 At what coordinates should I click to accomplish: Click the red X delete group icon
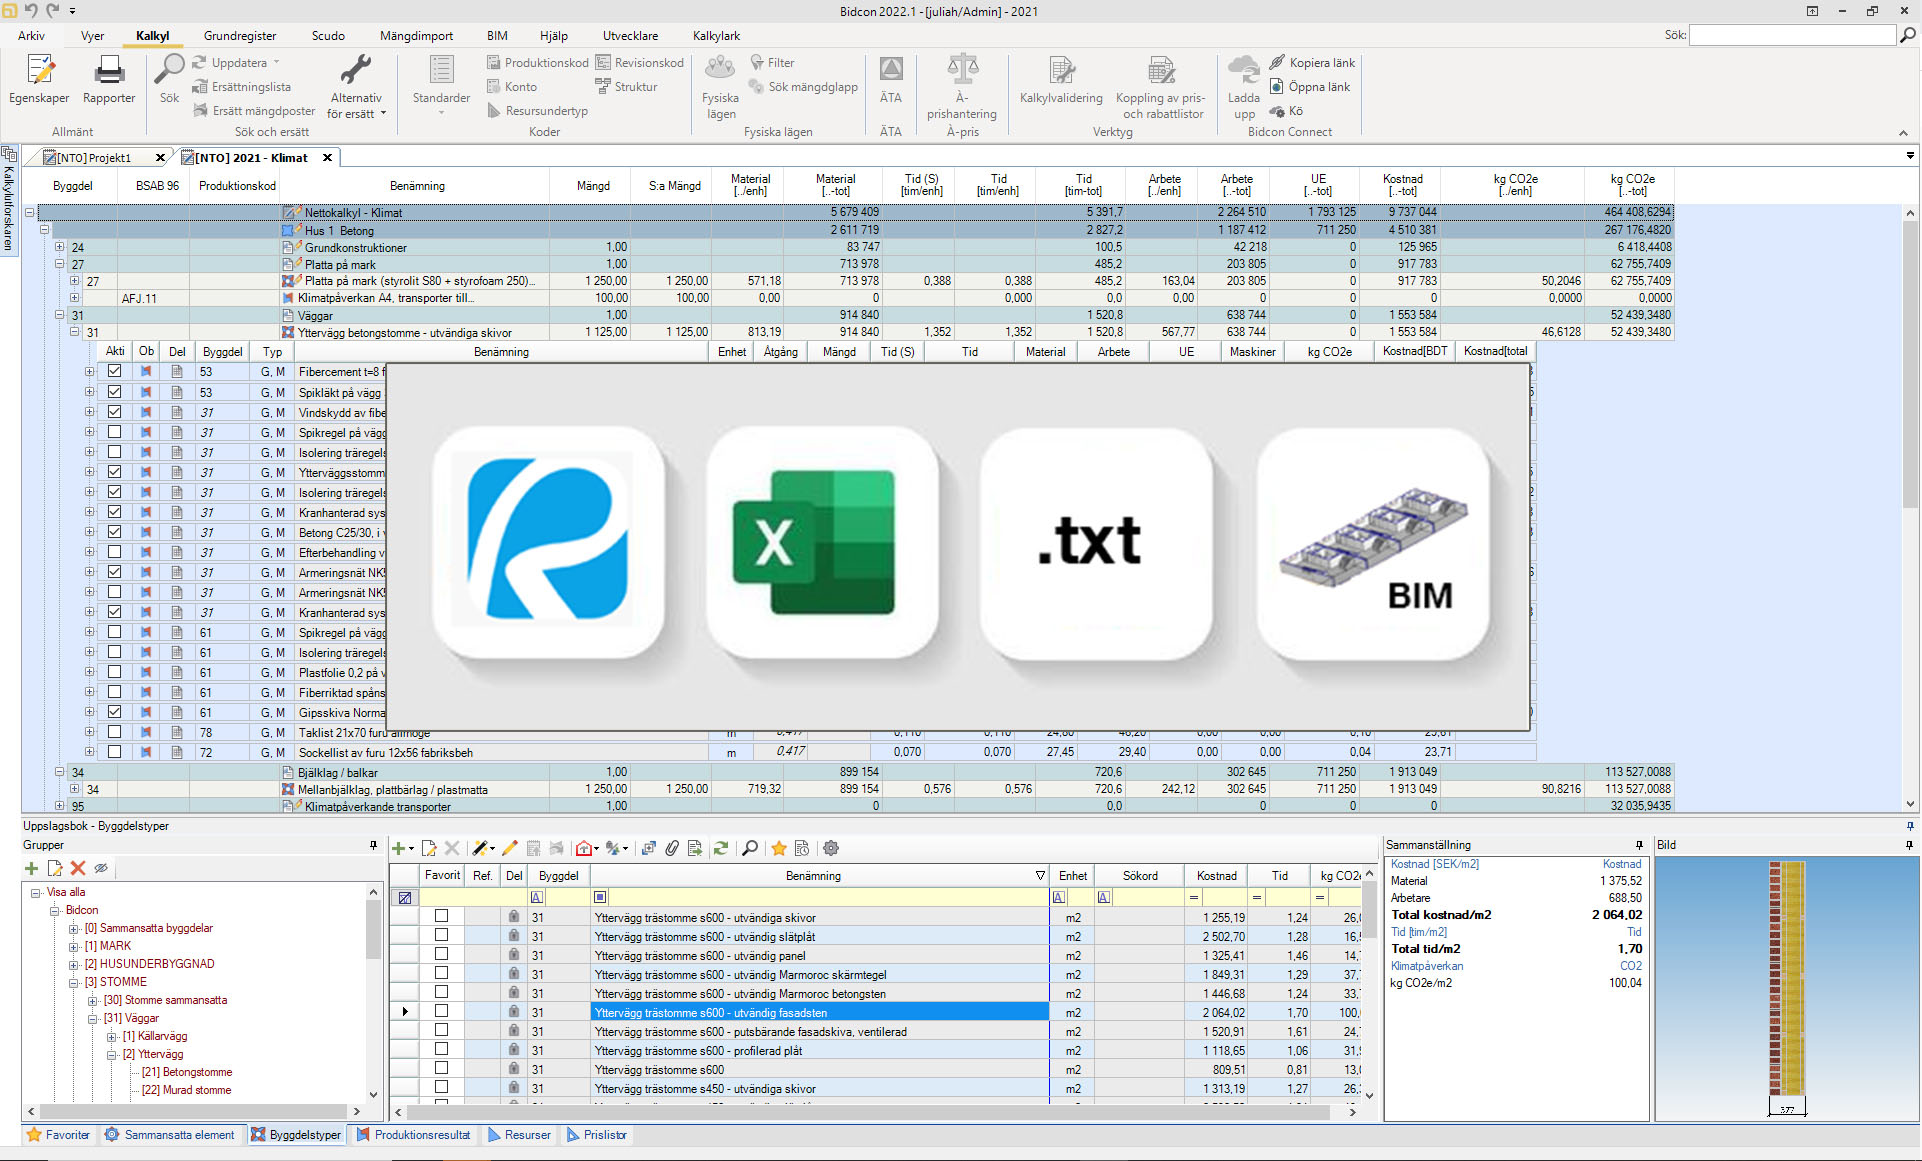click(78, 868)
